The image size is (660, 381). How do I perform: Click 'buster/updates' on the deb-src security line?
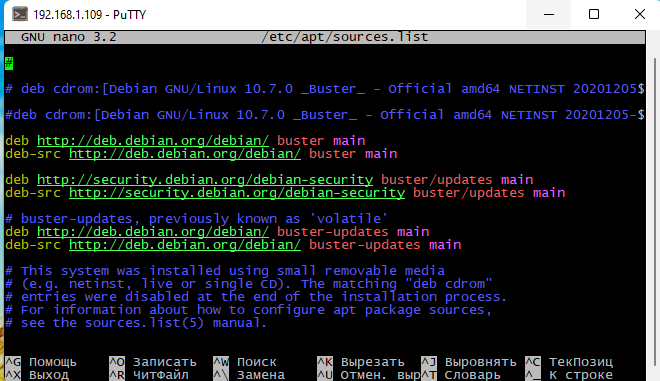point(468,193)
